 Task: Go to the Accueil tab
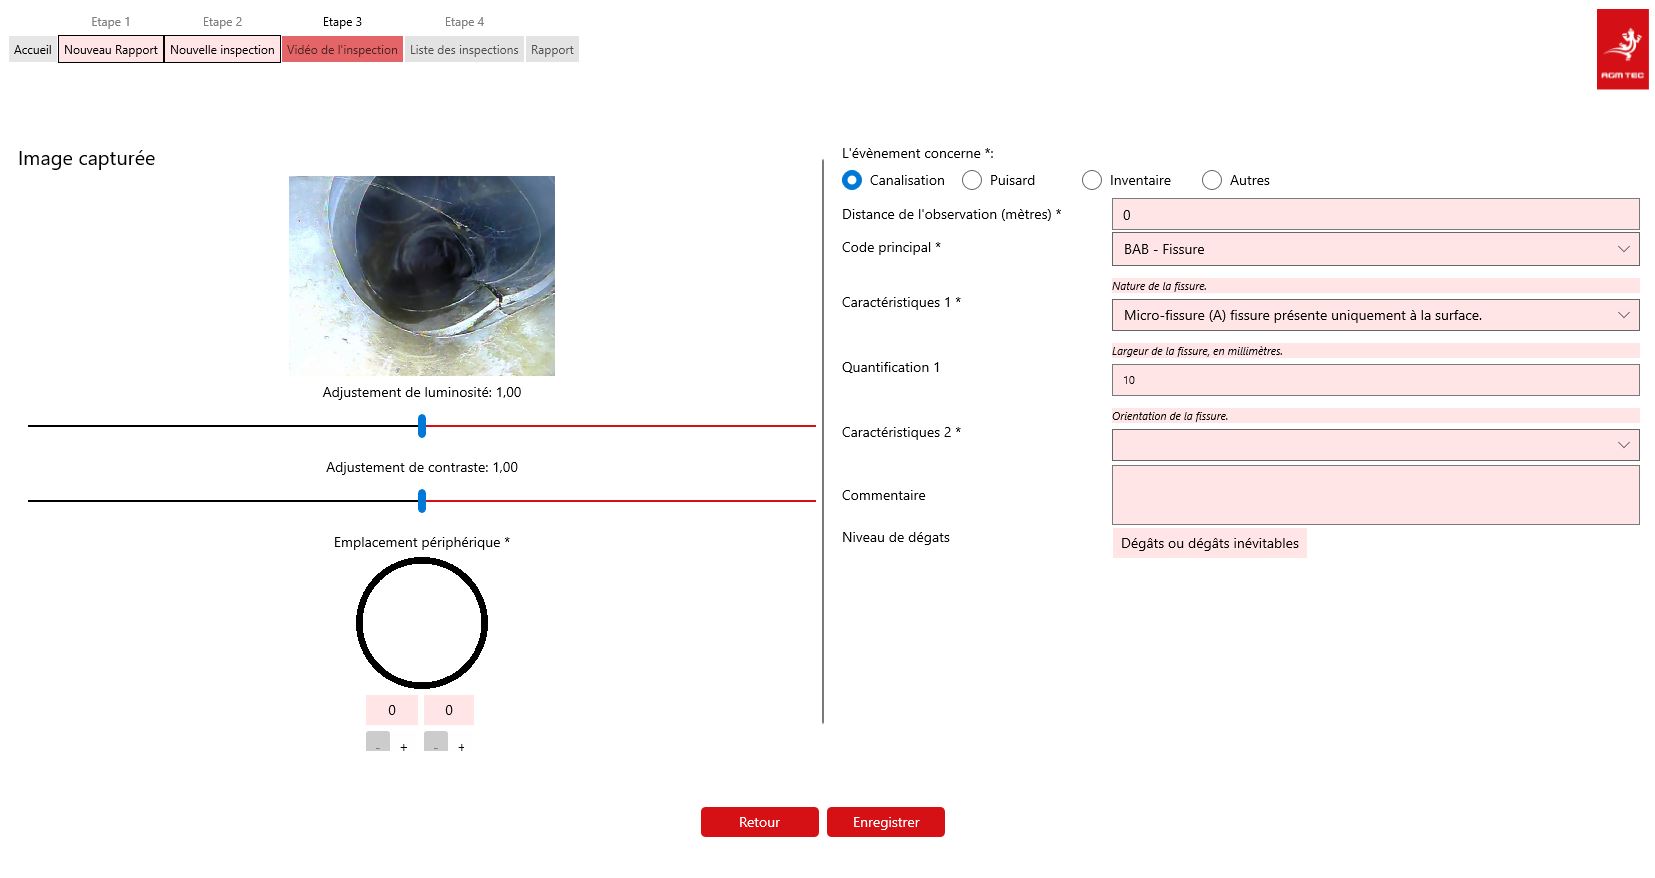pyautogui.click(x=33, y=50)
